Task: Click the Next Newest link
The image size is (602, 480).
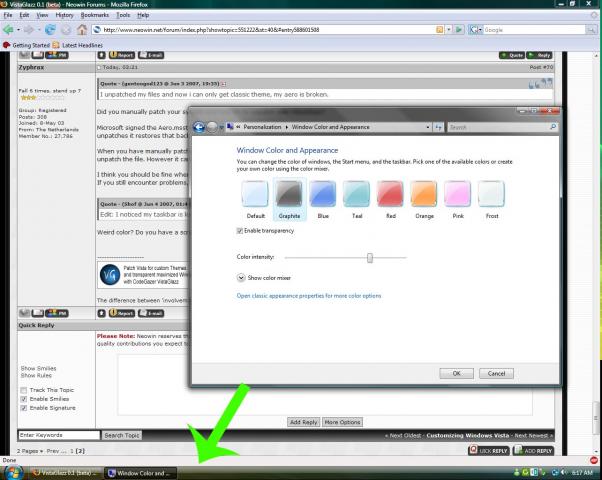Action: point(531,435)
